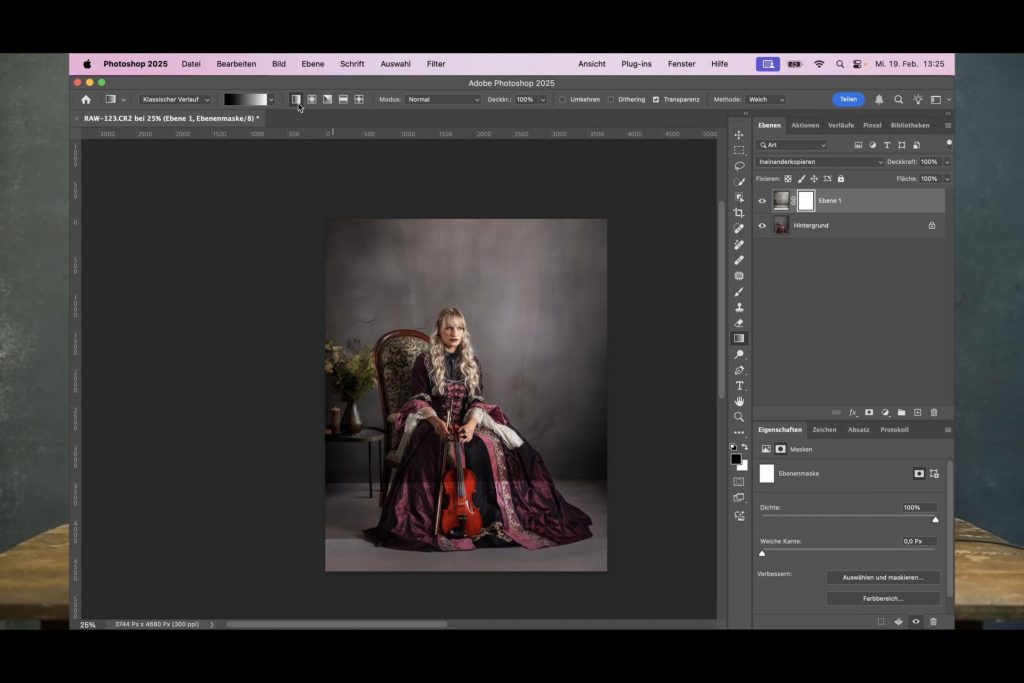
Task: Uncheck the Transparenz checkbox
Action: click(656, 100)
